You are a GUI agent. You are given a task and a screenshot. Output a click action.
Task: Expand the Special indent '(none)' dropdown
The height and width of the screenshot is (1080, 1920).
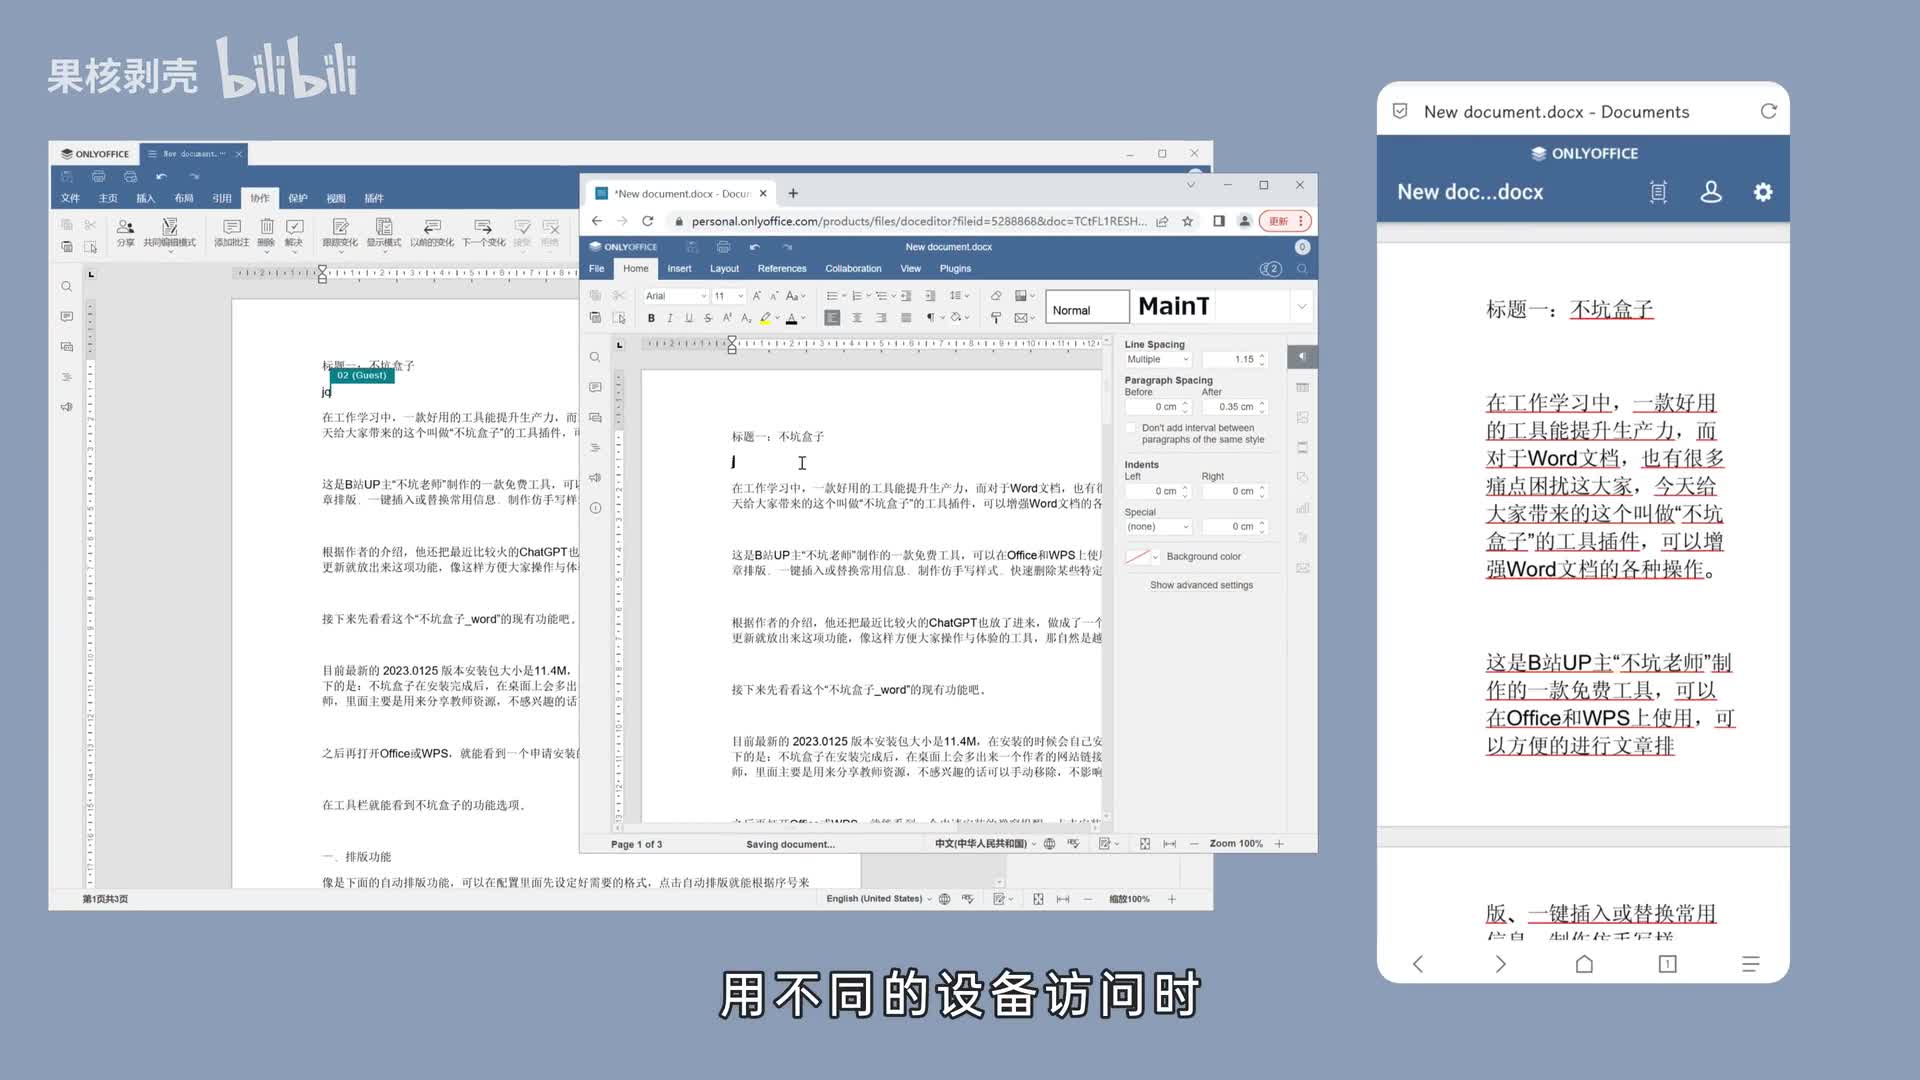click(1158, 527)
